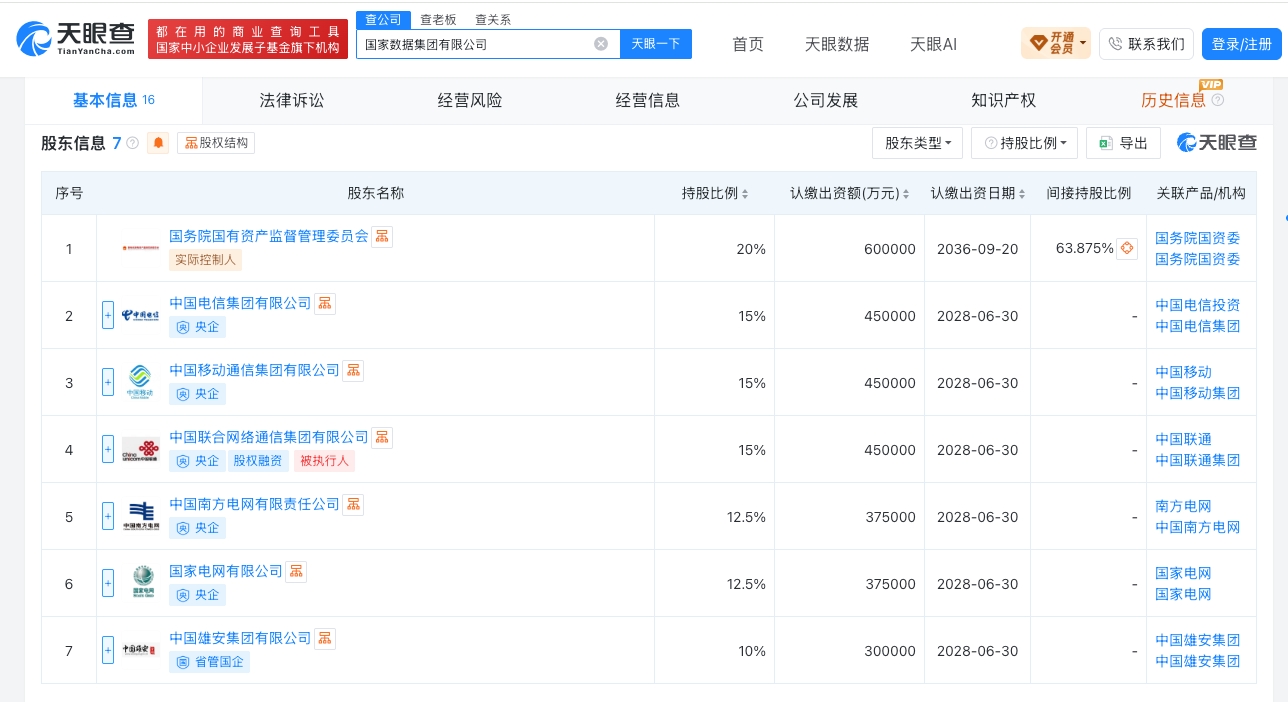Click the 导出 export button
Screen dimensions: 1288x702
click(1123, 143)
